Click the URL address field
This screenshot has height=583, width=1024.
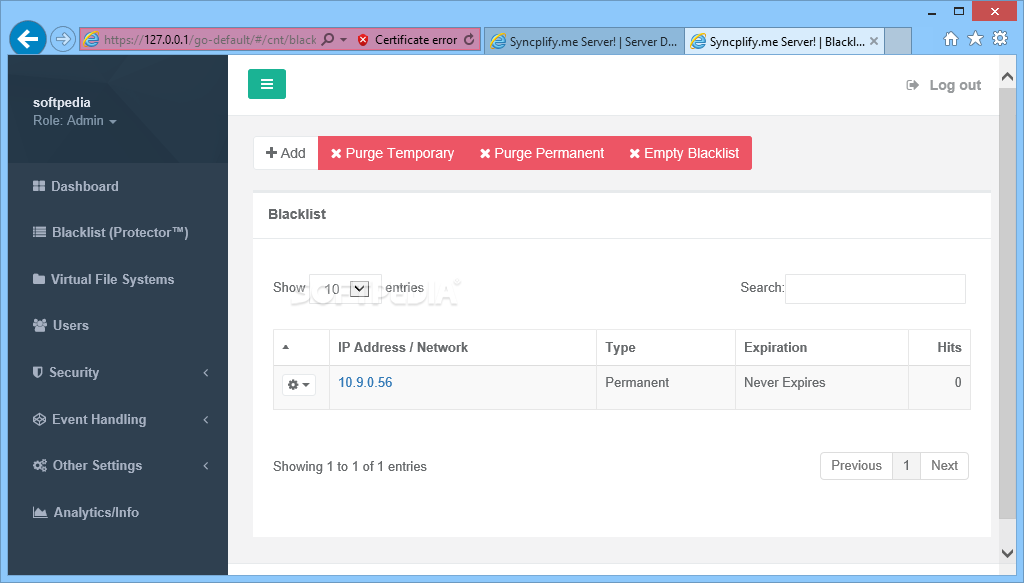[x=210, y=40]
